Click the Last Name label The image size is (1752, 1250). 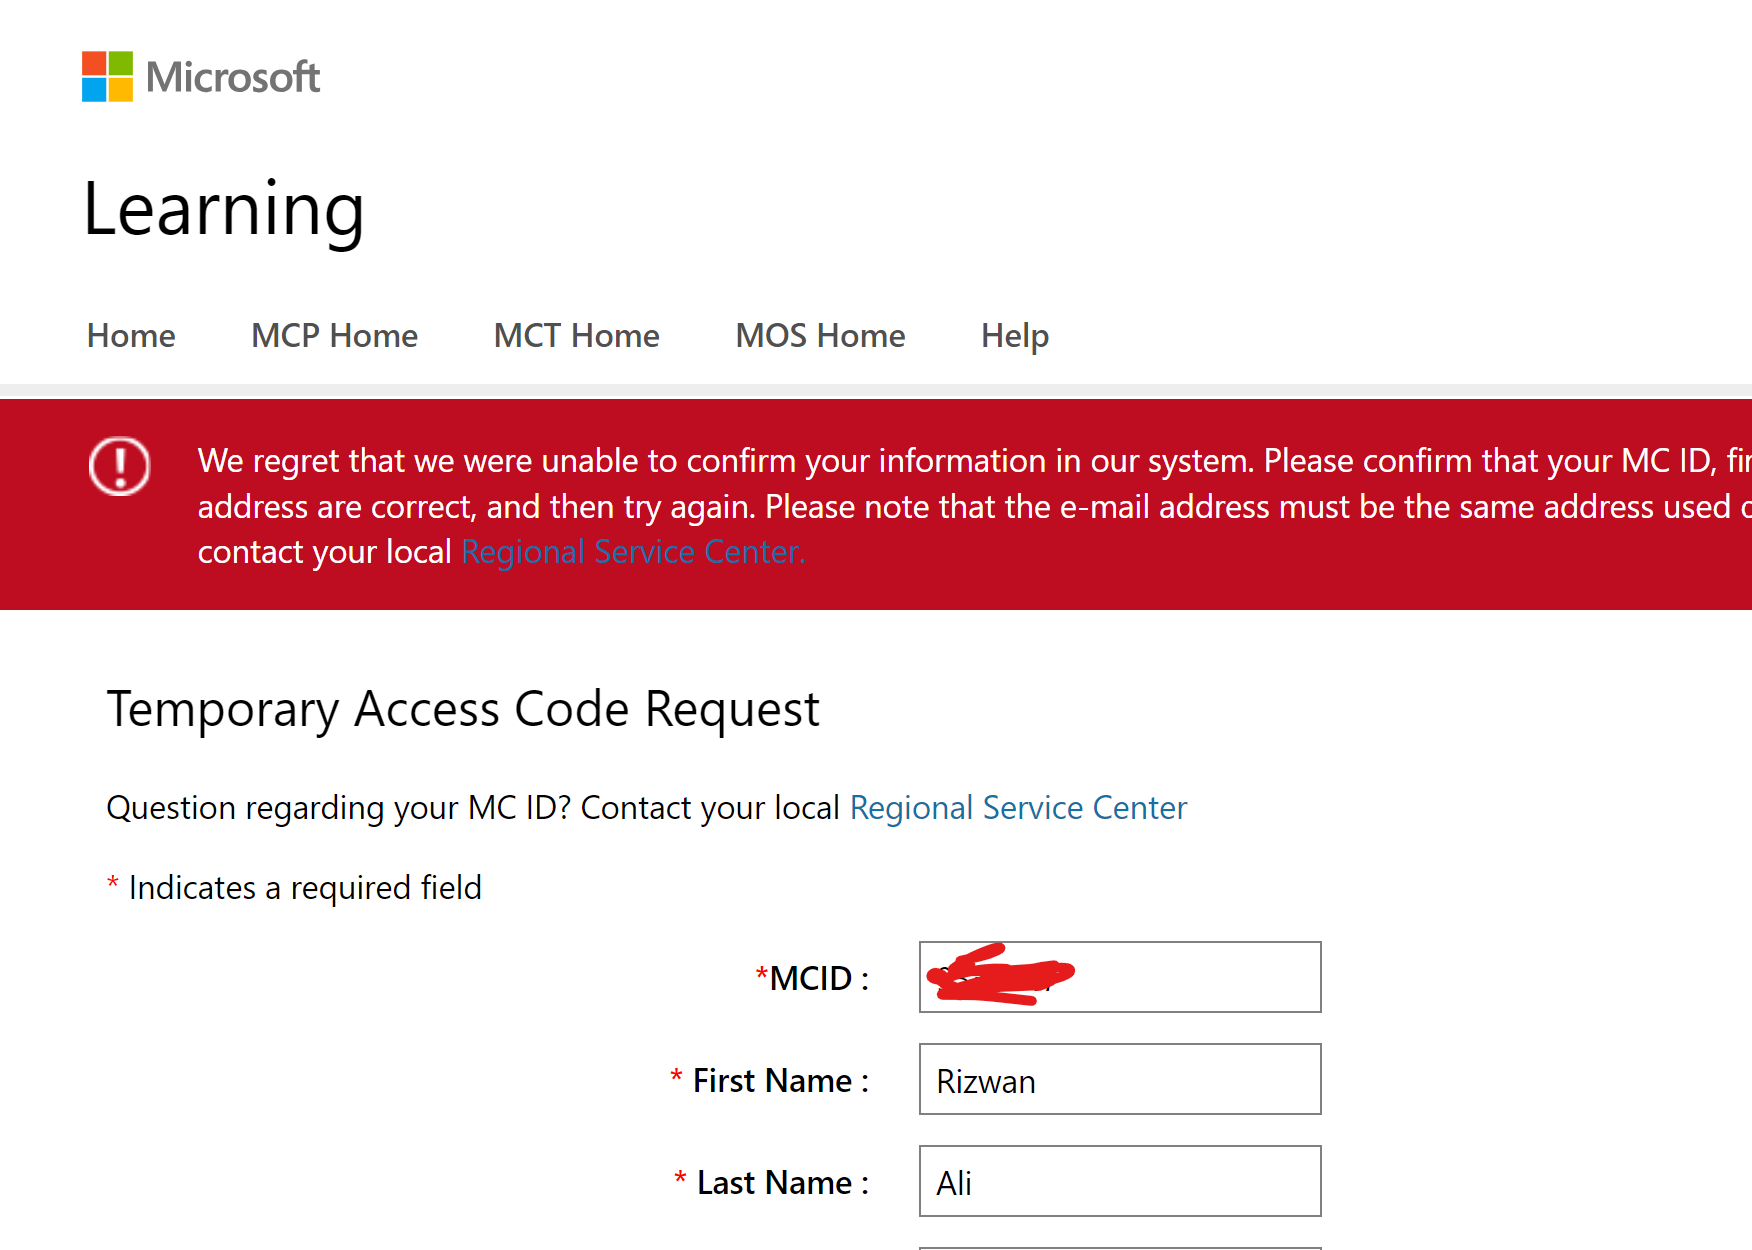click(771, 1183)
